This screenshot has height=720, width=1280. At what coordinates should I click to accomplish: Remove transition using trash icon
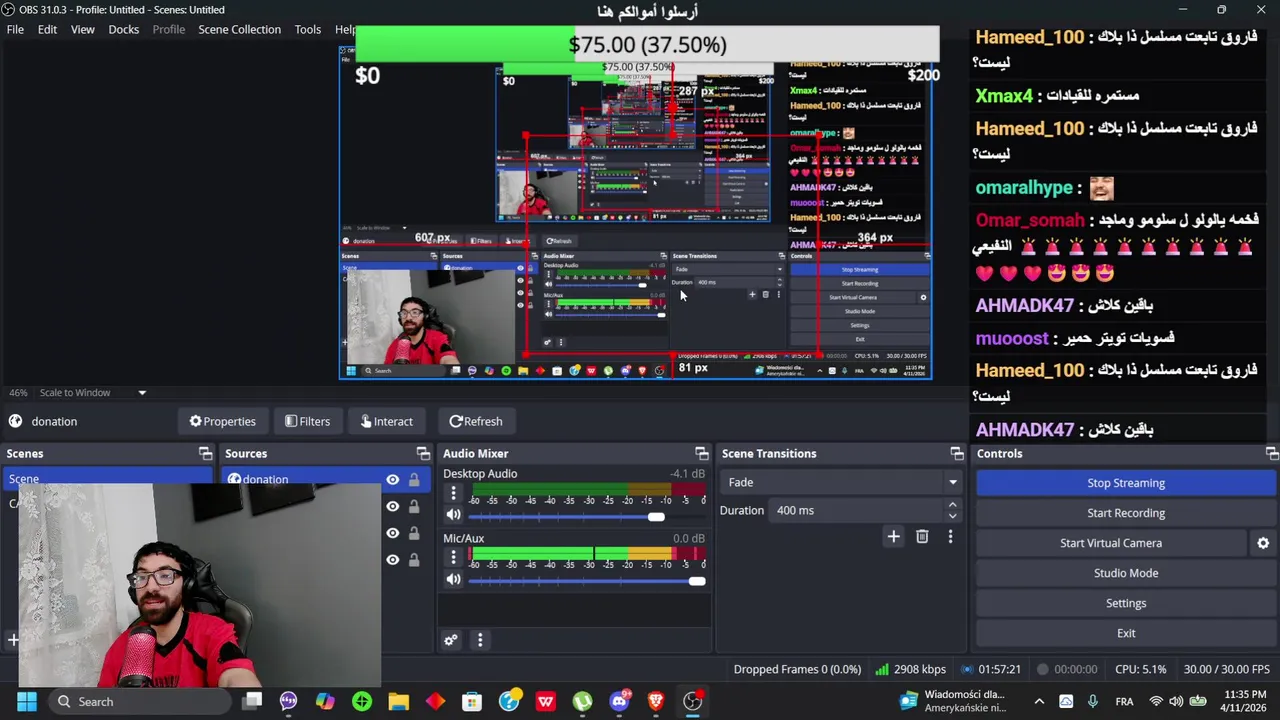click(922, 537)
